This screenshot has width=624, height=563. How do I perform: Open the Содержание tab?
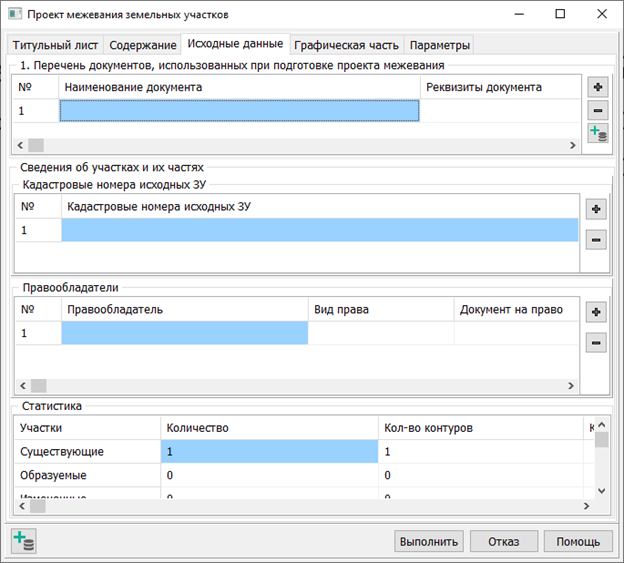click(x=143, y=45)
